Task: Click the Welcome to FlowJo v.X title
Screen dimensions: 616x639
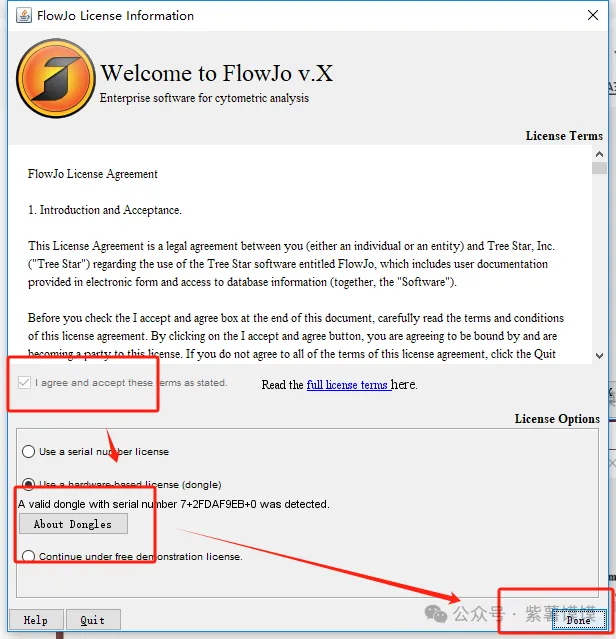Action: point(217,73)
